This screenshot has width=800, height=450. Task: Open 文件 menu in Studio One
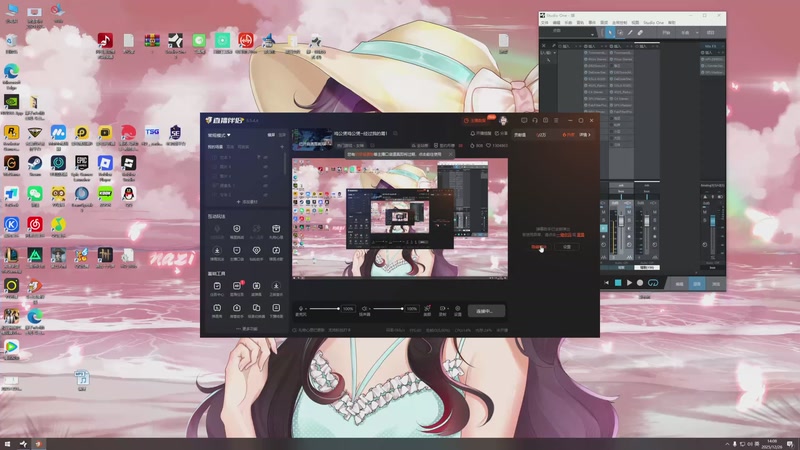pos(544,22)
